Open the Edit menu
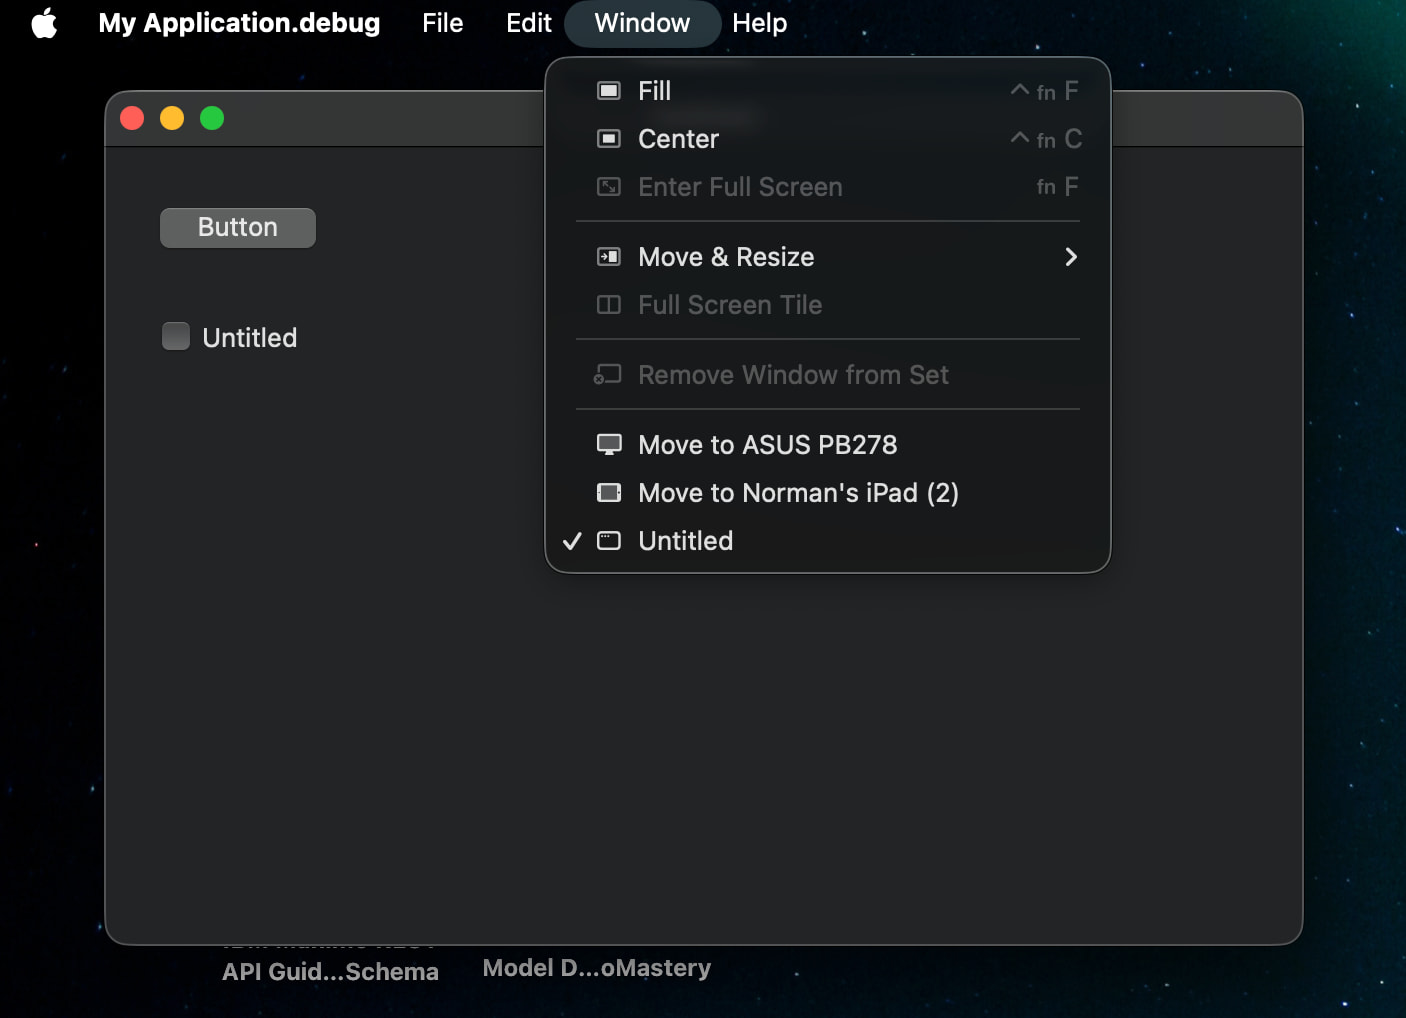The height and width of the screenshot is (1018, 1406). click(528, 23)
